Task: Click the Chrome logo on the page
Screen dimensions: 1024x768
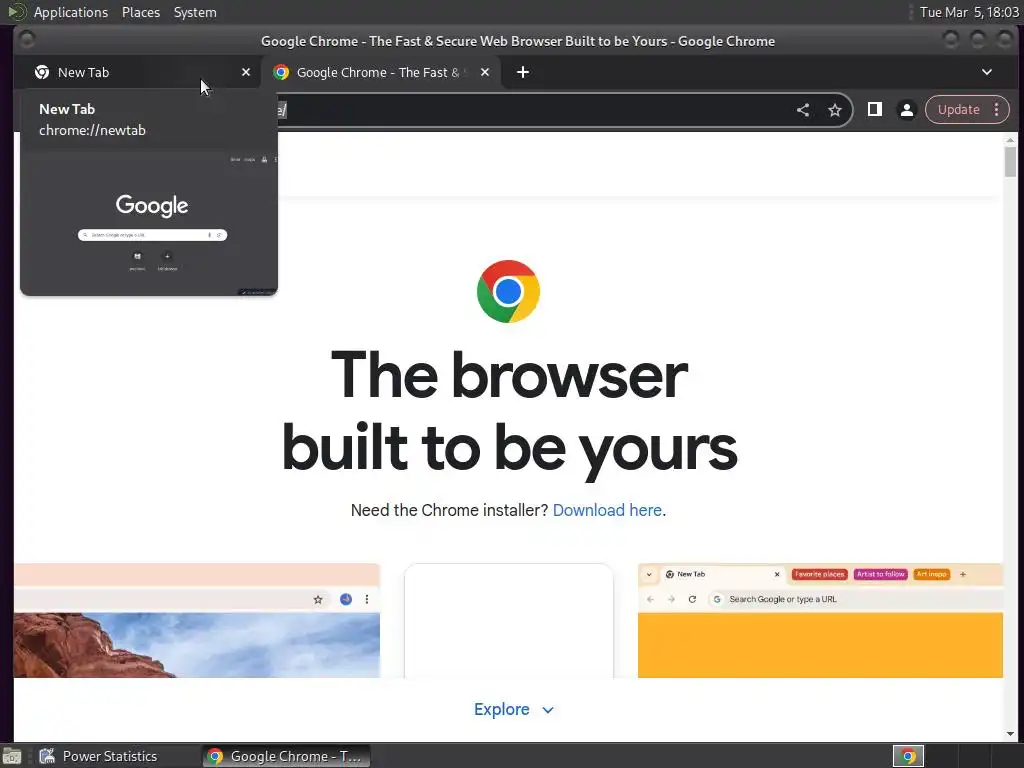Action: pyautogui.click(x=508, y=291)
